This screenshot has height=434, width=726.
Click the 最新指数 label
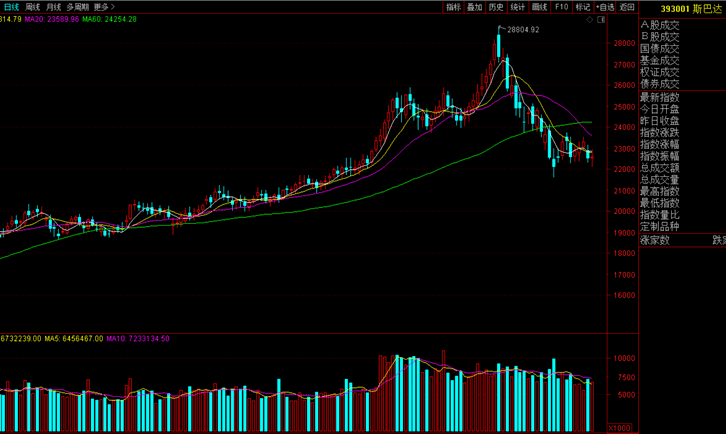pyautogui.click(x=660, y=97)
